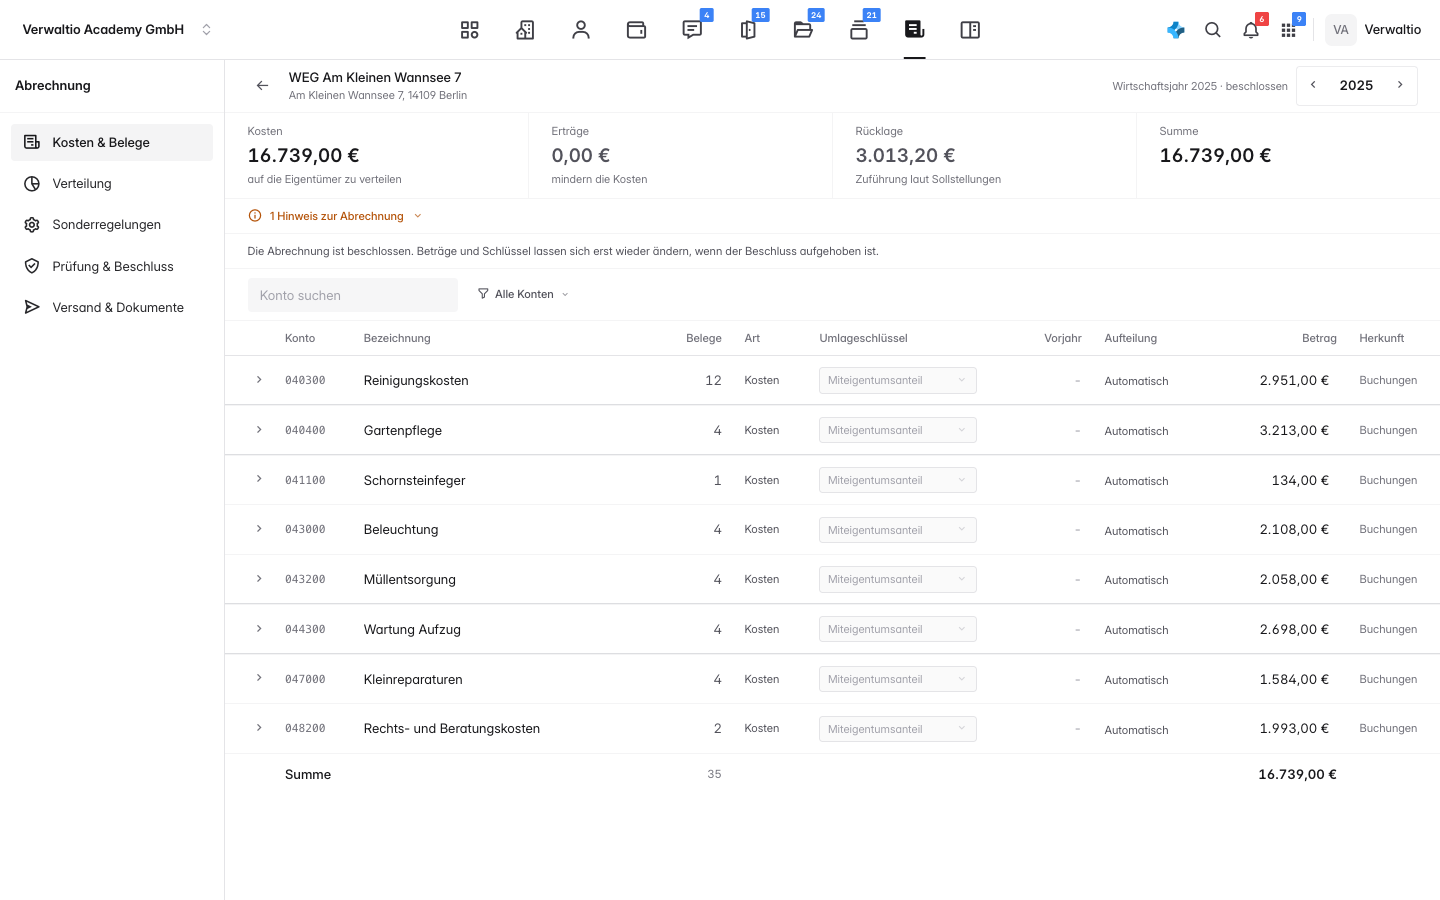Click the Betrag column header
This screenshot has height=900, width=1440.
(1319, 338)
